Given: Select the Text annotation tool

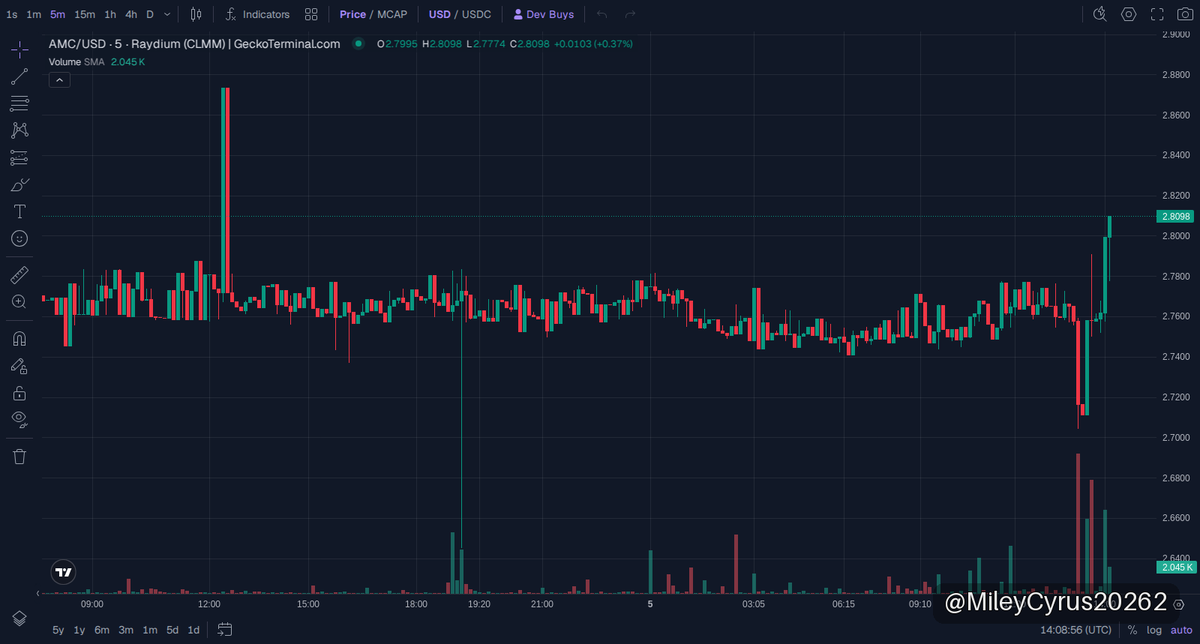Looking at the screenshot, I should pyautogui.click(x=19, y=211).
